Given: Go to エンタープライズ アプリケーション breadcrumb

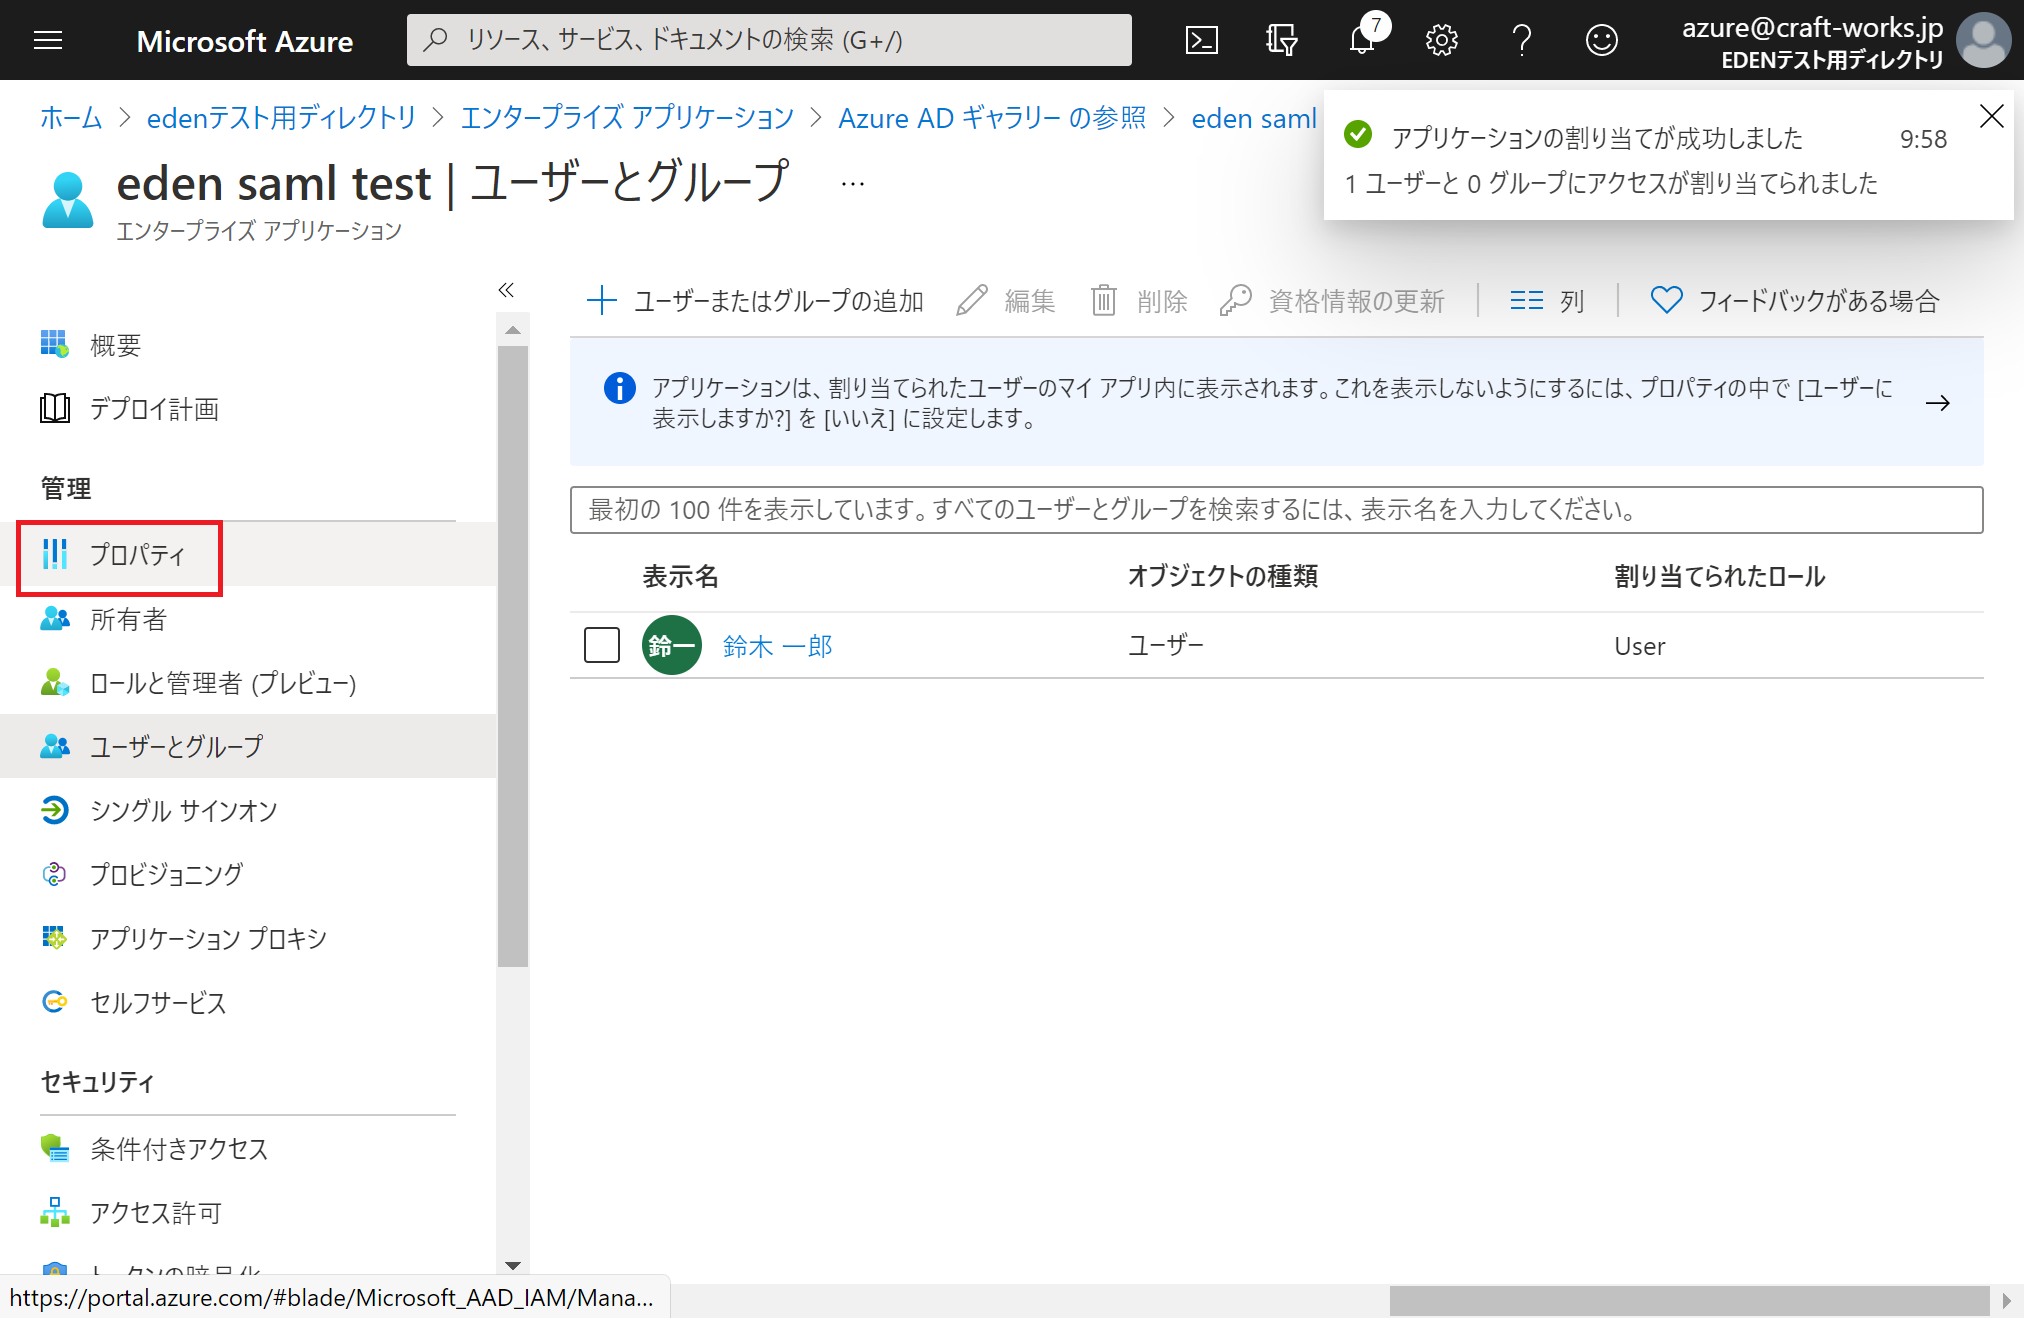Looking at the screenshot, I should 627,118.
